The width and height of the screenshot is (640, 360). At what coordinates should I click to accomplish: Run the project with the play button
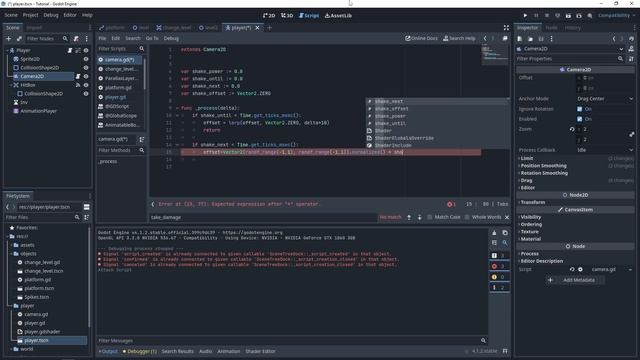pos(525,16)
